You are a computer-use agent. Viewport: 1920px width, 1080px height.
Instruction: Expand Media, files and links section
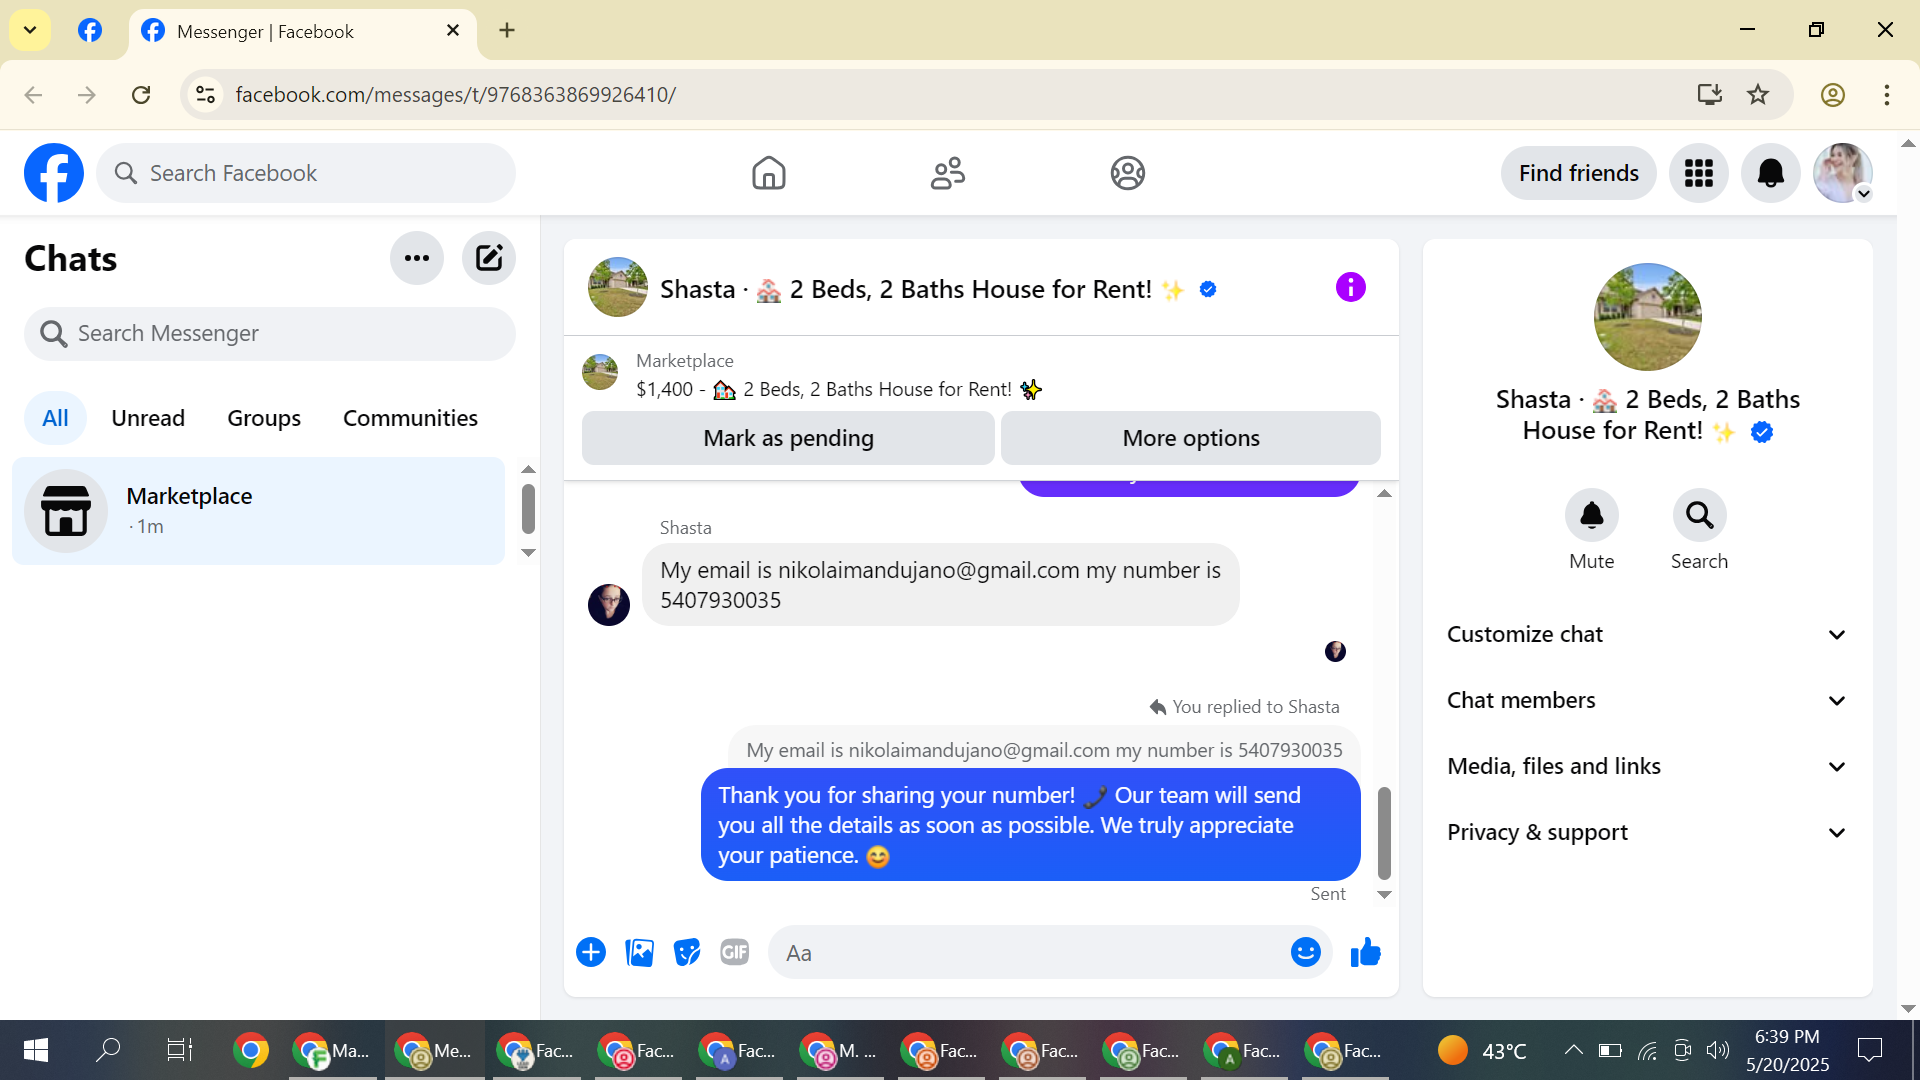pyautogui.click(x=1647, y=767)
